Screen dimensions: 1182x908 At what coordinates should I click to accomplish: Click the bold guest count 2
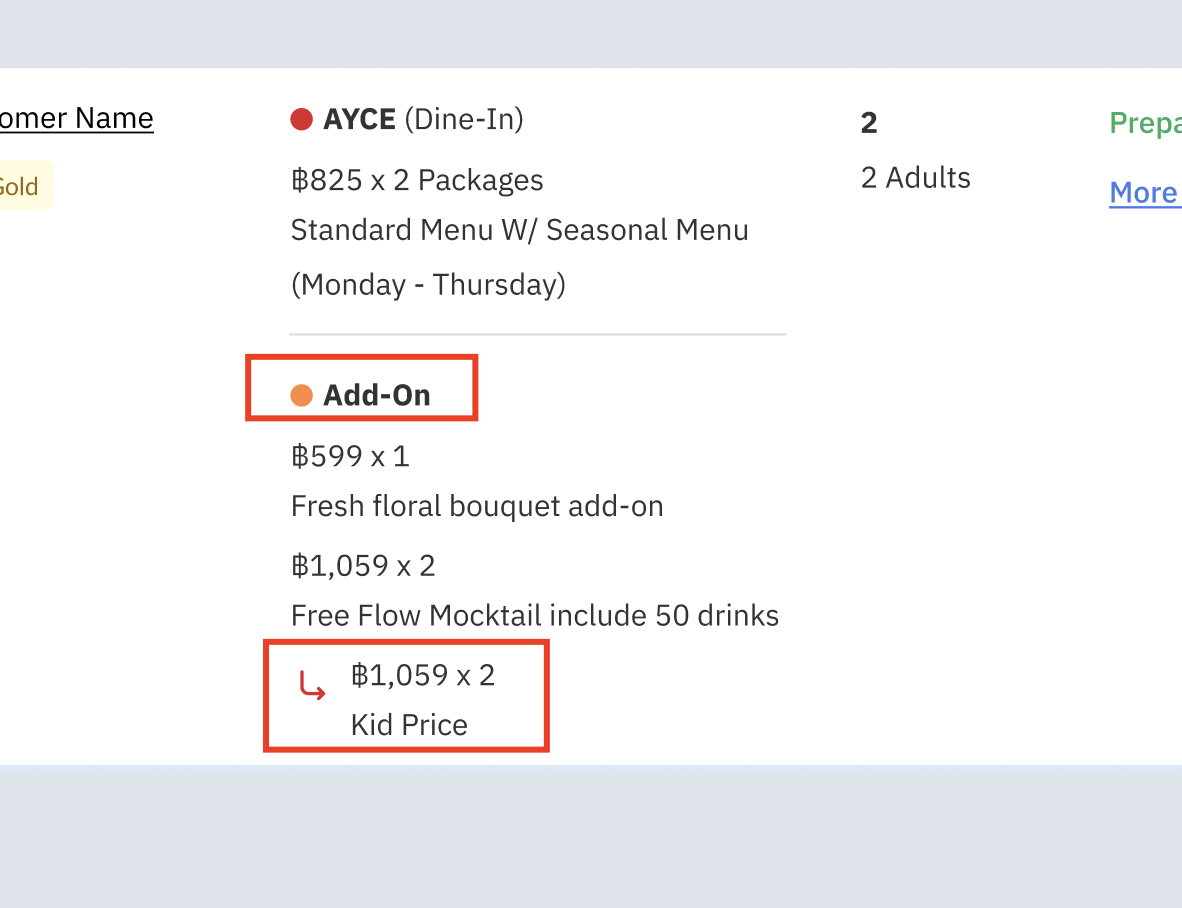tap(869, 123)
